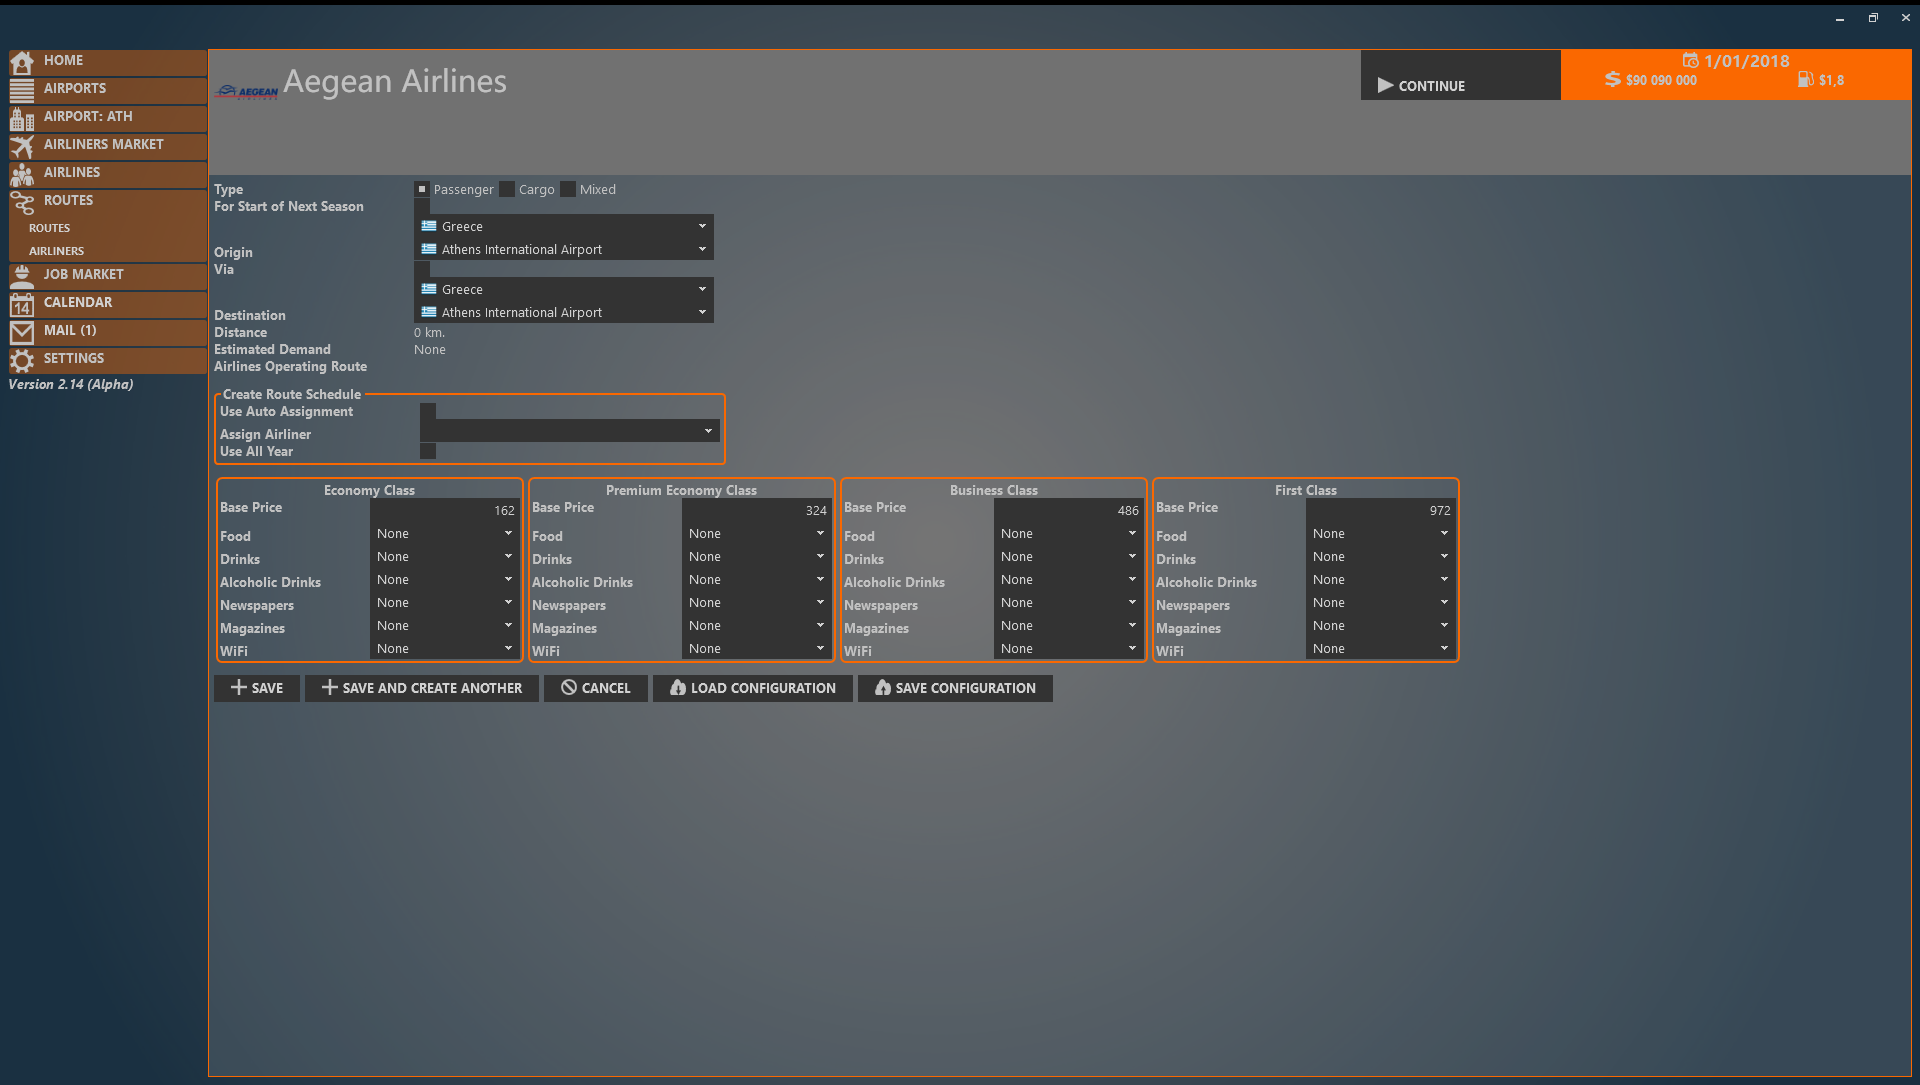This screenshot has width=1920, height=1085.
Task: Click Premium Economy base price field
Action: point(757,510)
